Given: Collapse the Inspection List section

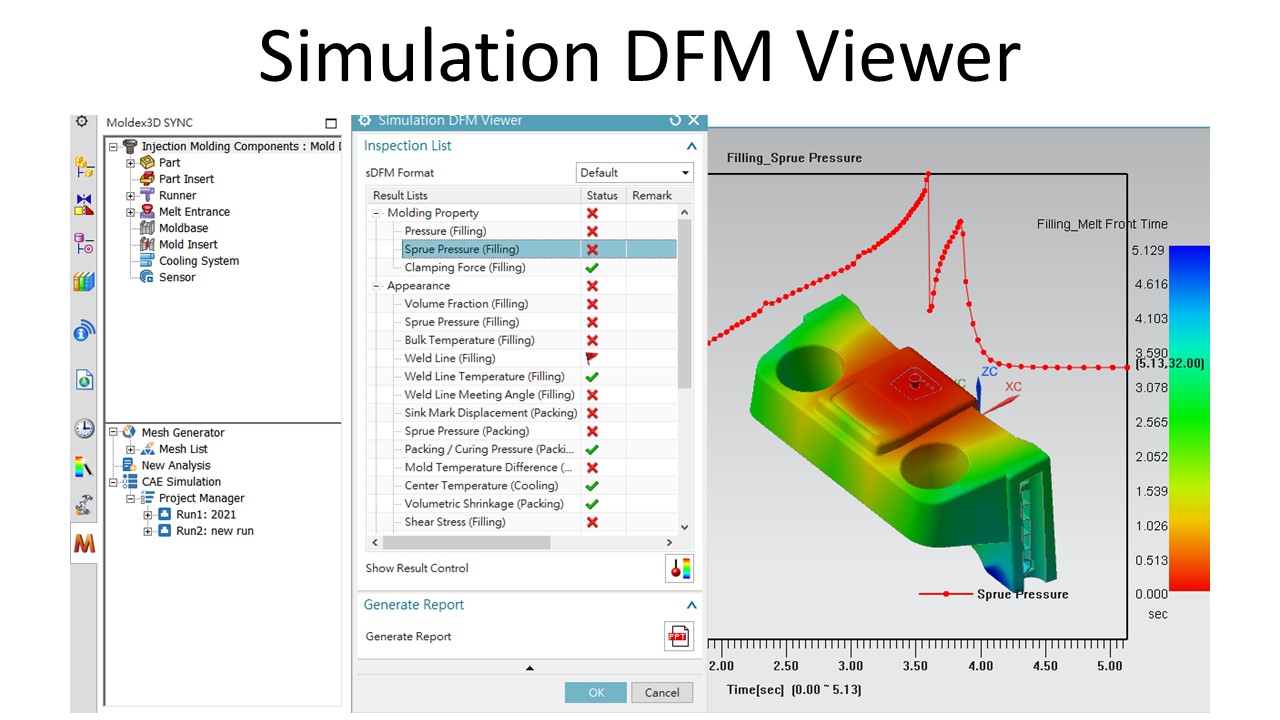Looking at the screenshot, I should [691, 146].
